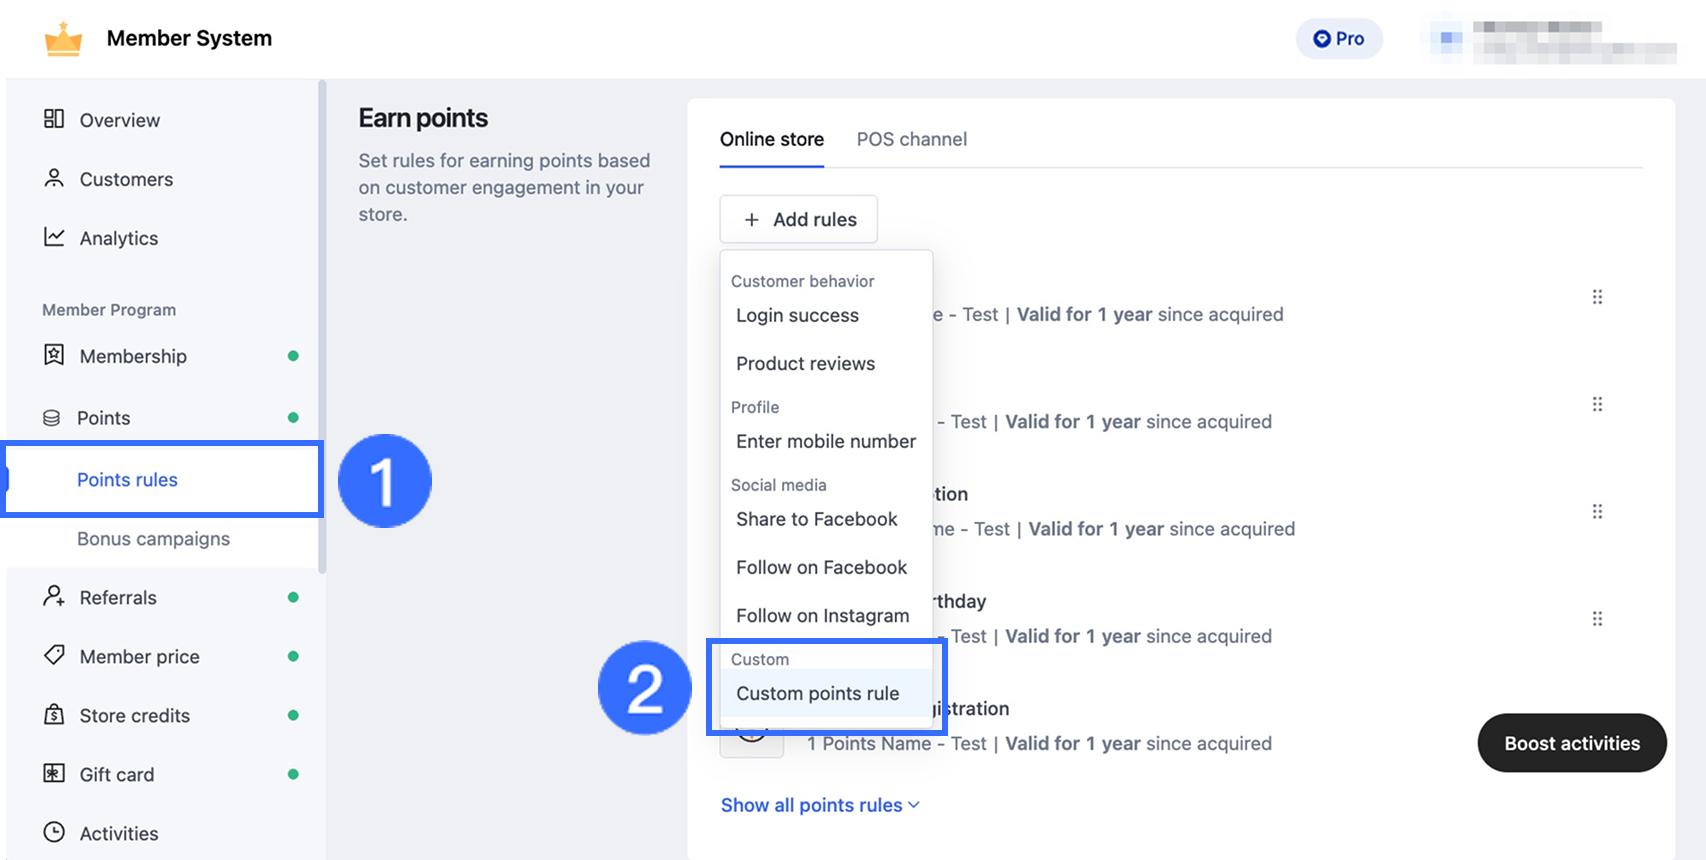Click the Customers person icon
1706x860 pixels.
pyautogui.click(x=54, y=178)
